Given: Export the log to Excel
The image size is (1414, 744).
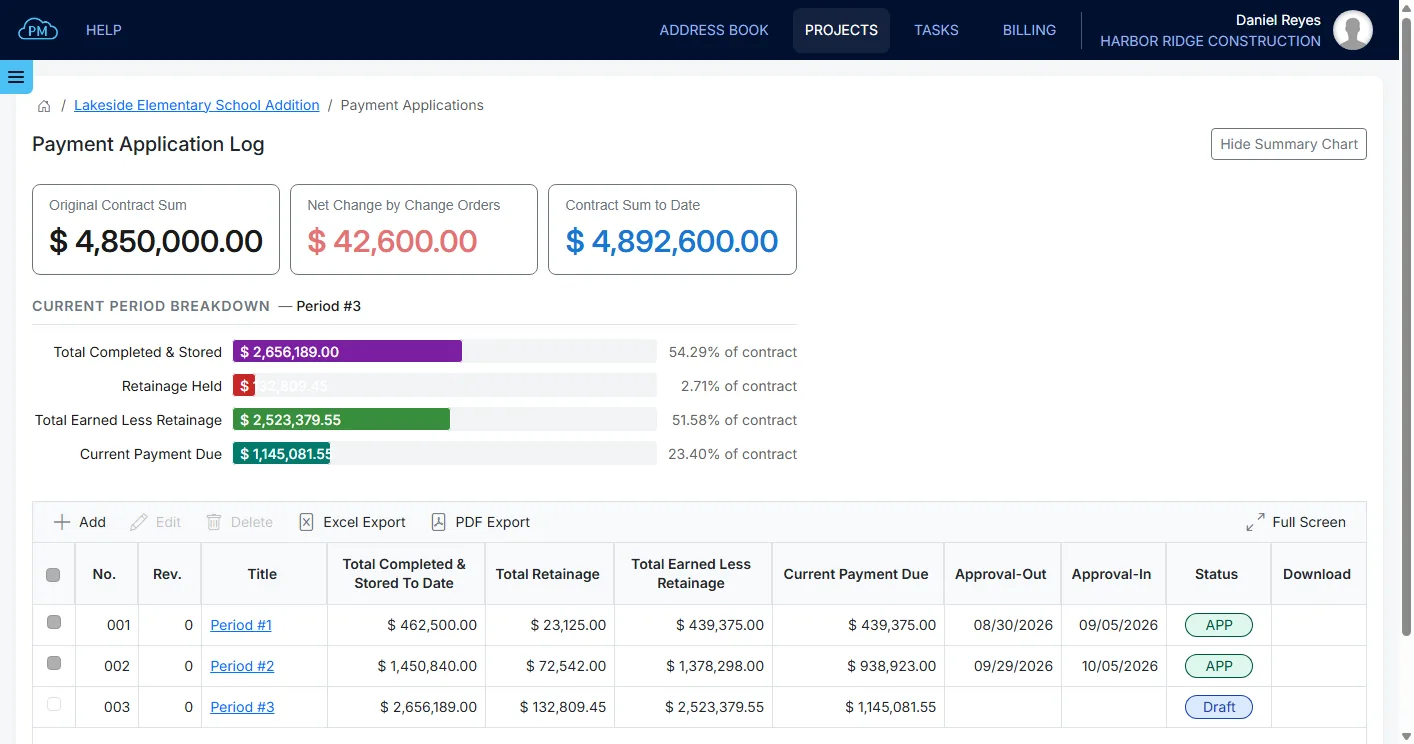Looking at the screenshot, I should pyautogui.click(x=353, y=522).
